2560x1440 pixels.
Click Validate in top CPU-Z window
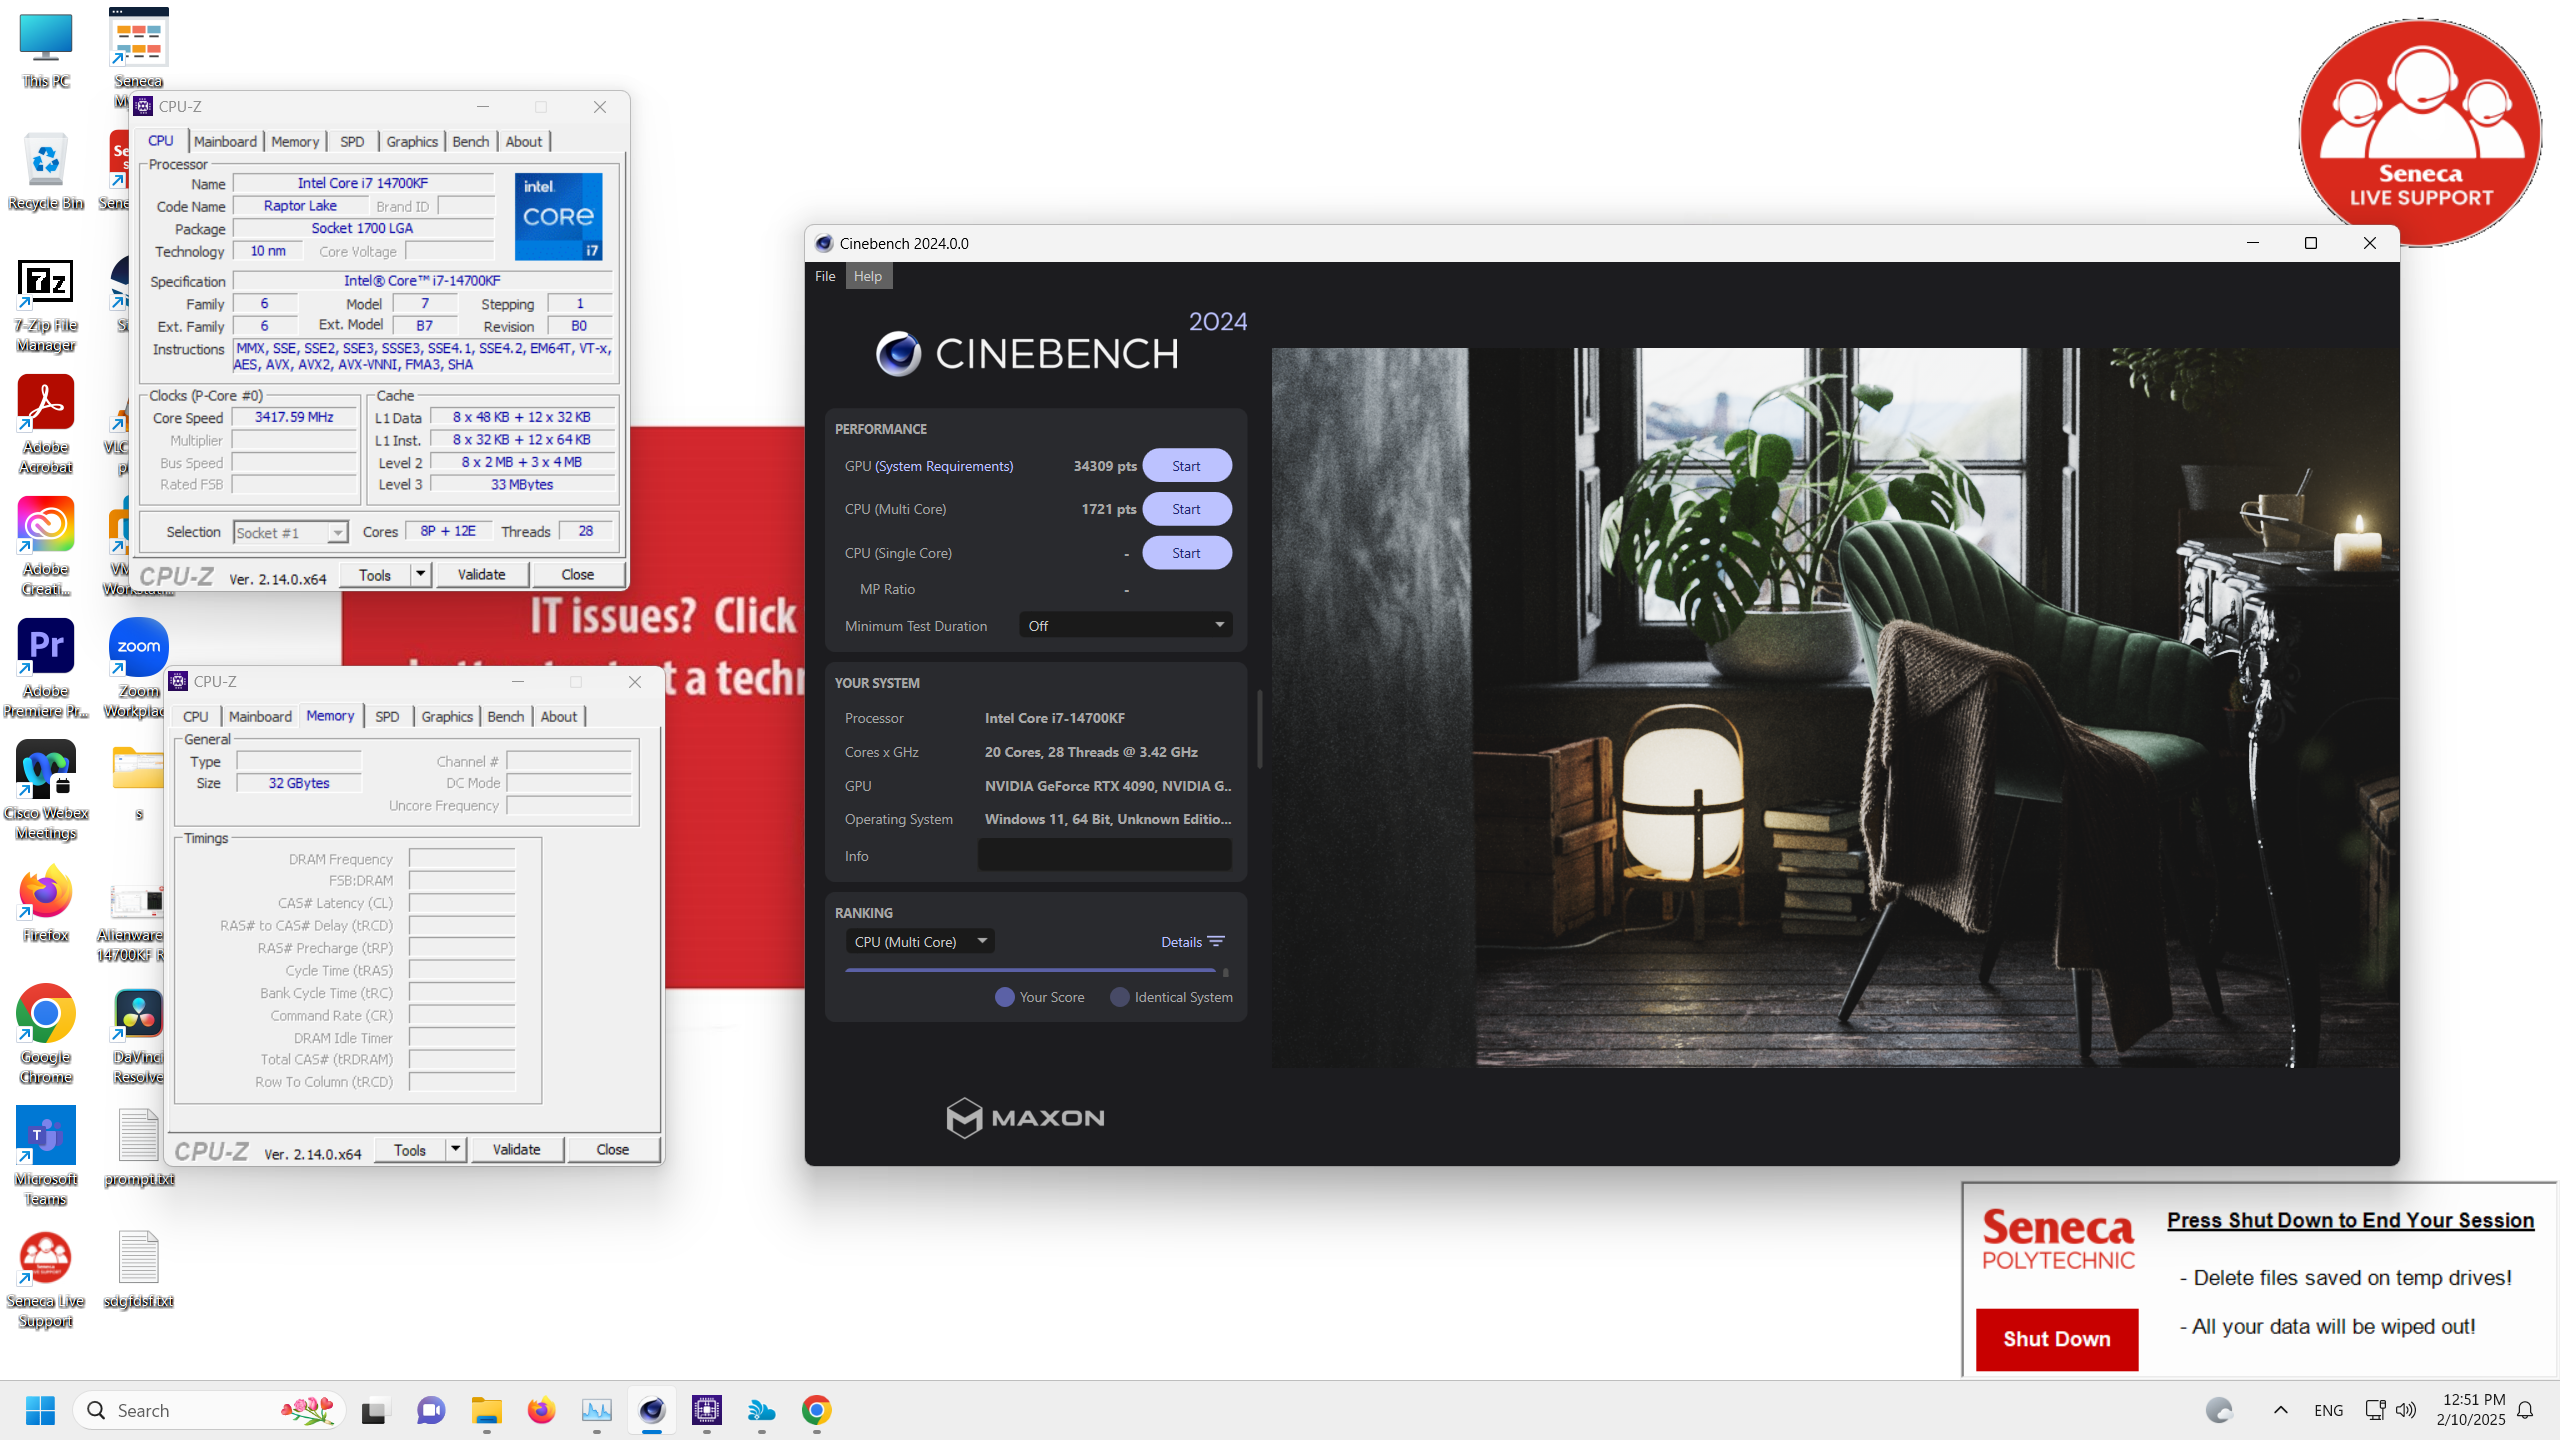tap(482, 574)
